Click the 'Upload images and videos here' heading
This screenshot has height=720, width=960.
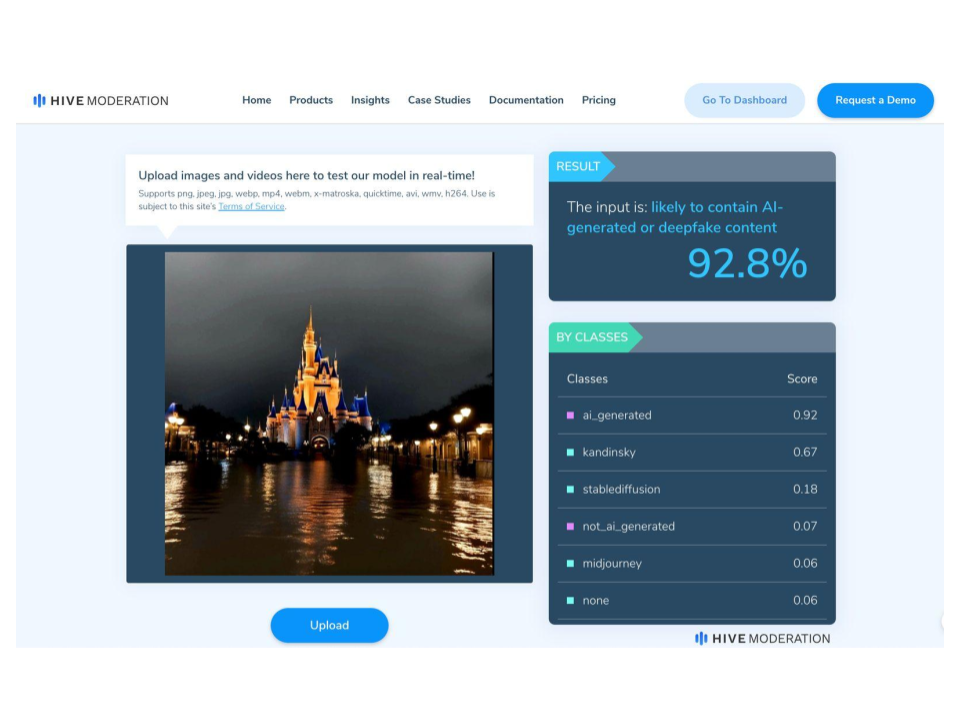[x=307, y=175]
